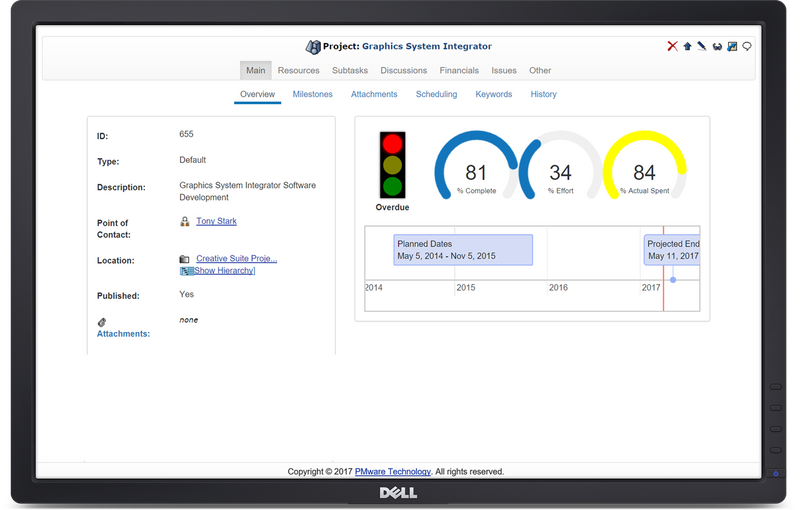
Task: Click the person icon beside Tony Stark
Action: [x=184, y=221]
